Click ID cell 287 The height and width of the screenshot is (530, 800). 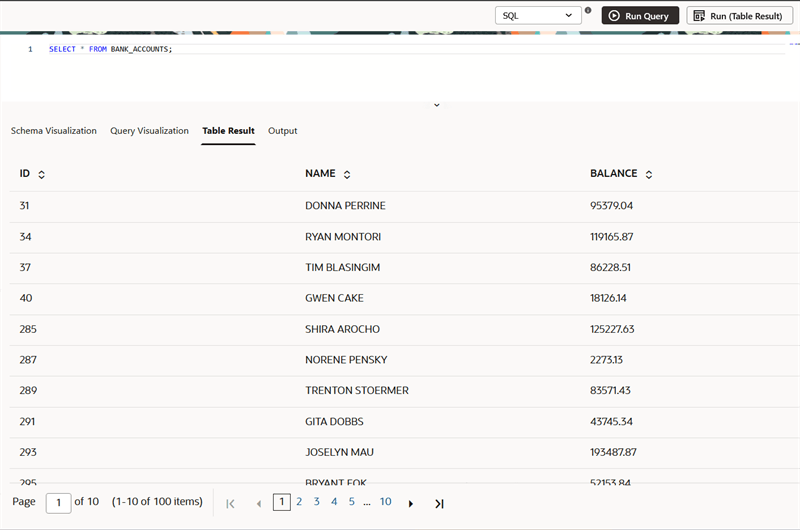[28, 360]
